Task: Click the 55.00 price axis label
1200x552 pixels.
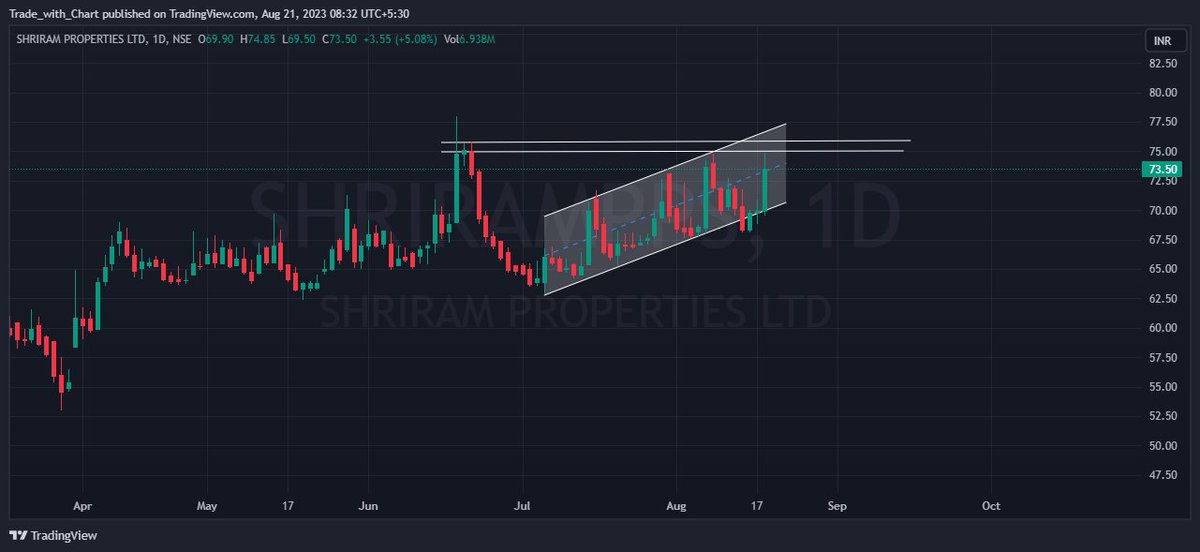Action: click(x=1161, y=387)
